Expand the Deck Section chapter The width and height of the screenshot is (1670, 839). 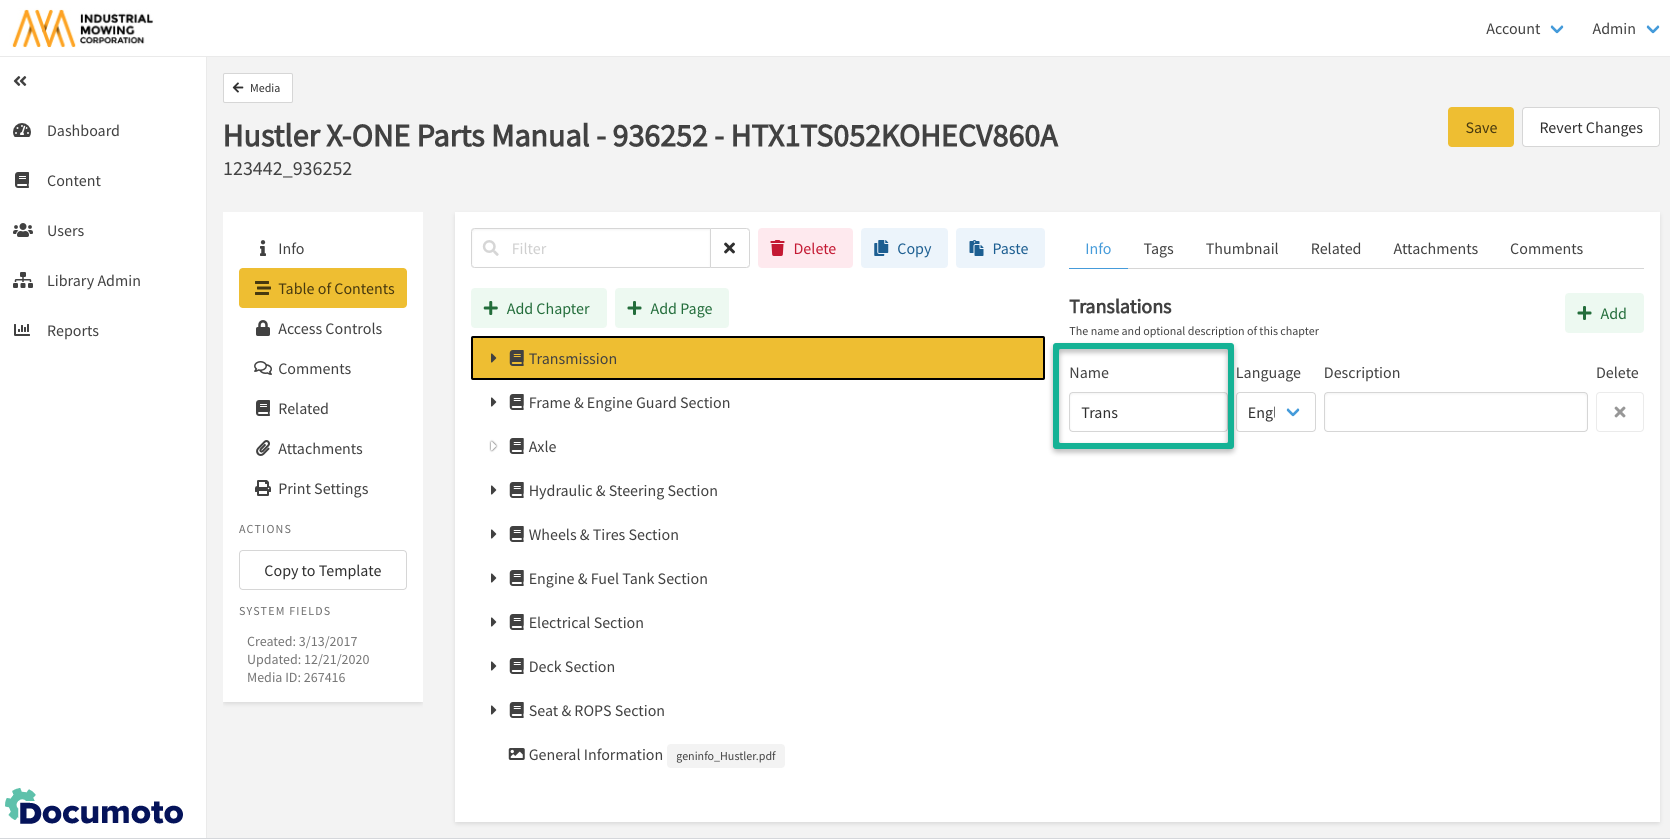click(x=493, y=667)
